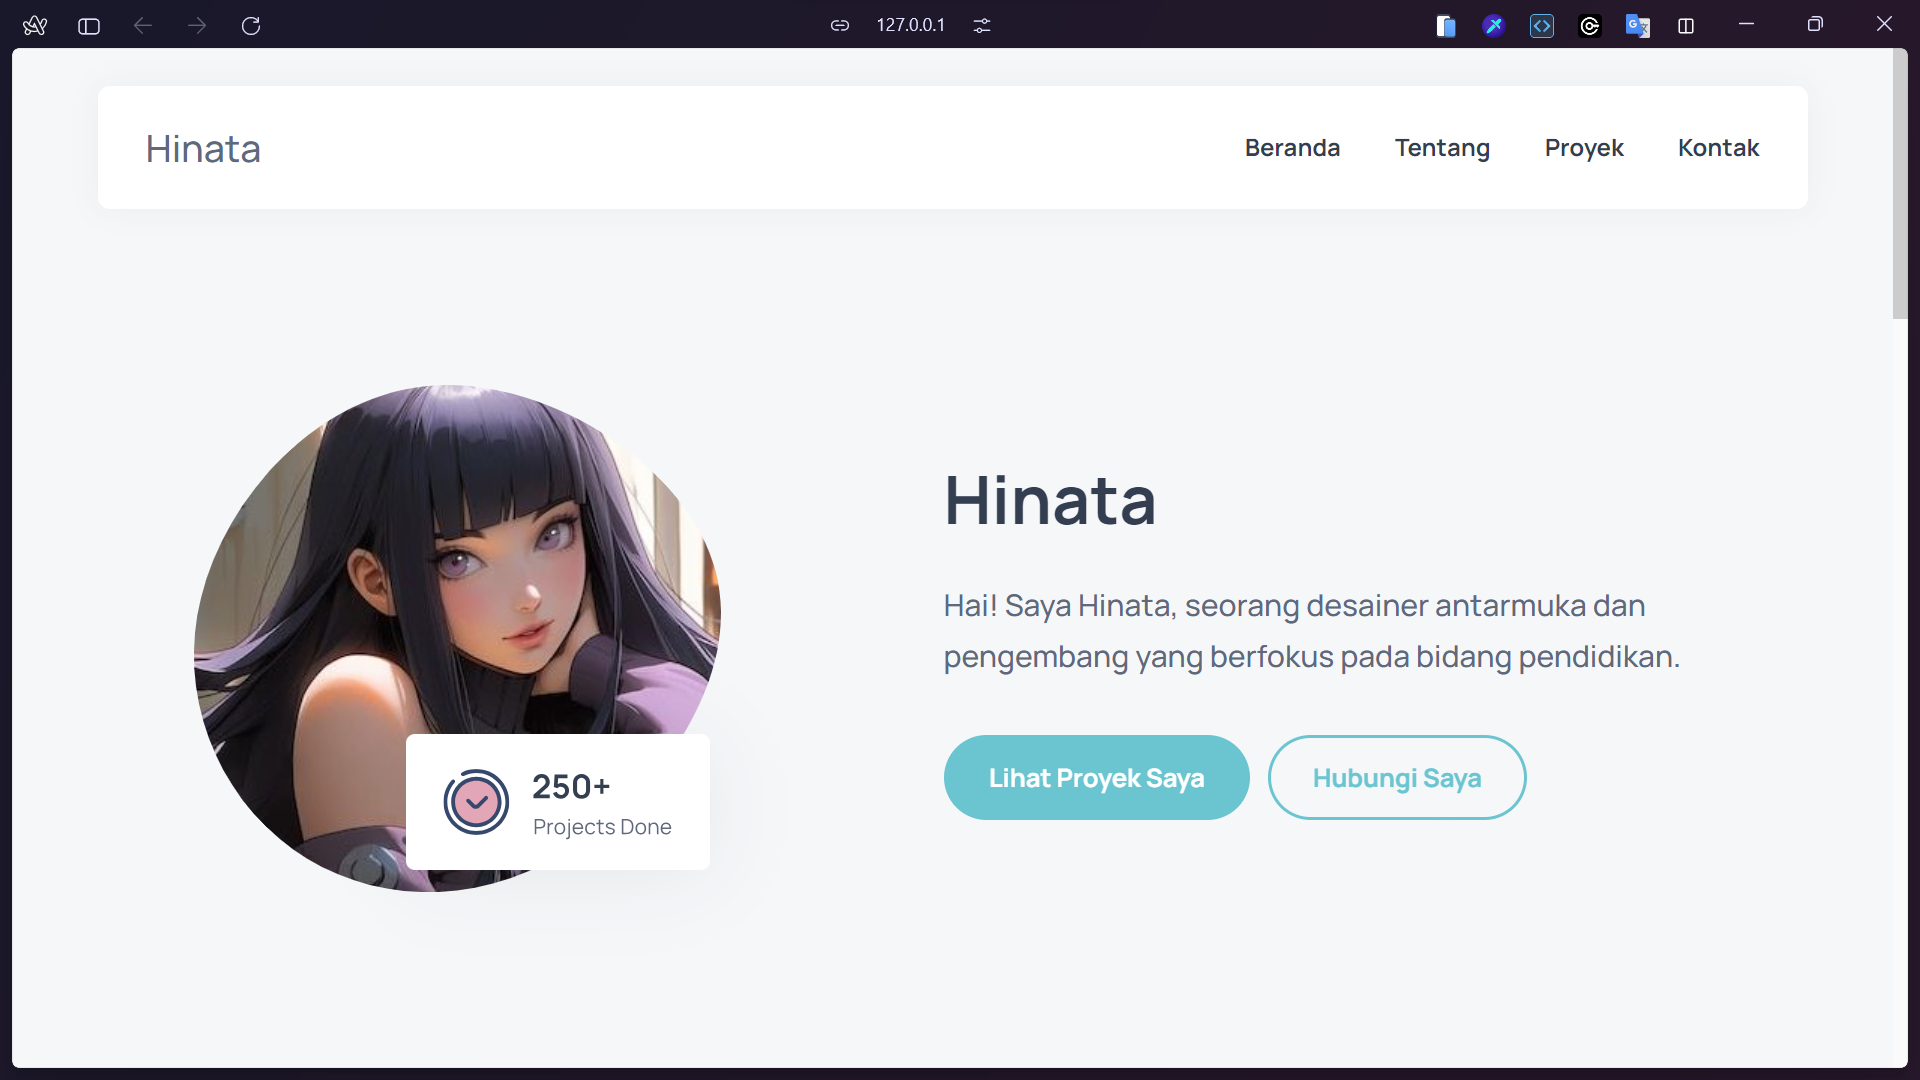Select the purple pin extension icon
Image resolution: width=1920 pixels, height=1080 pixels.
click(x=1494, y=26)
